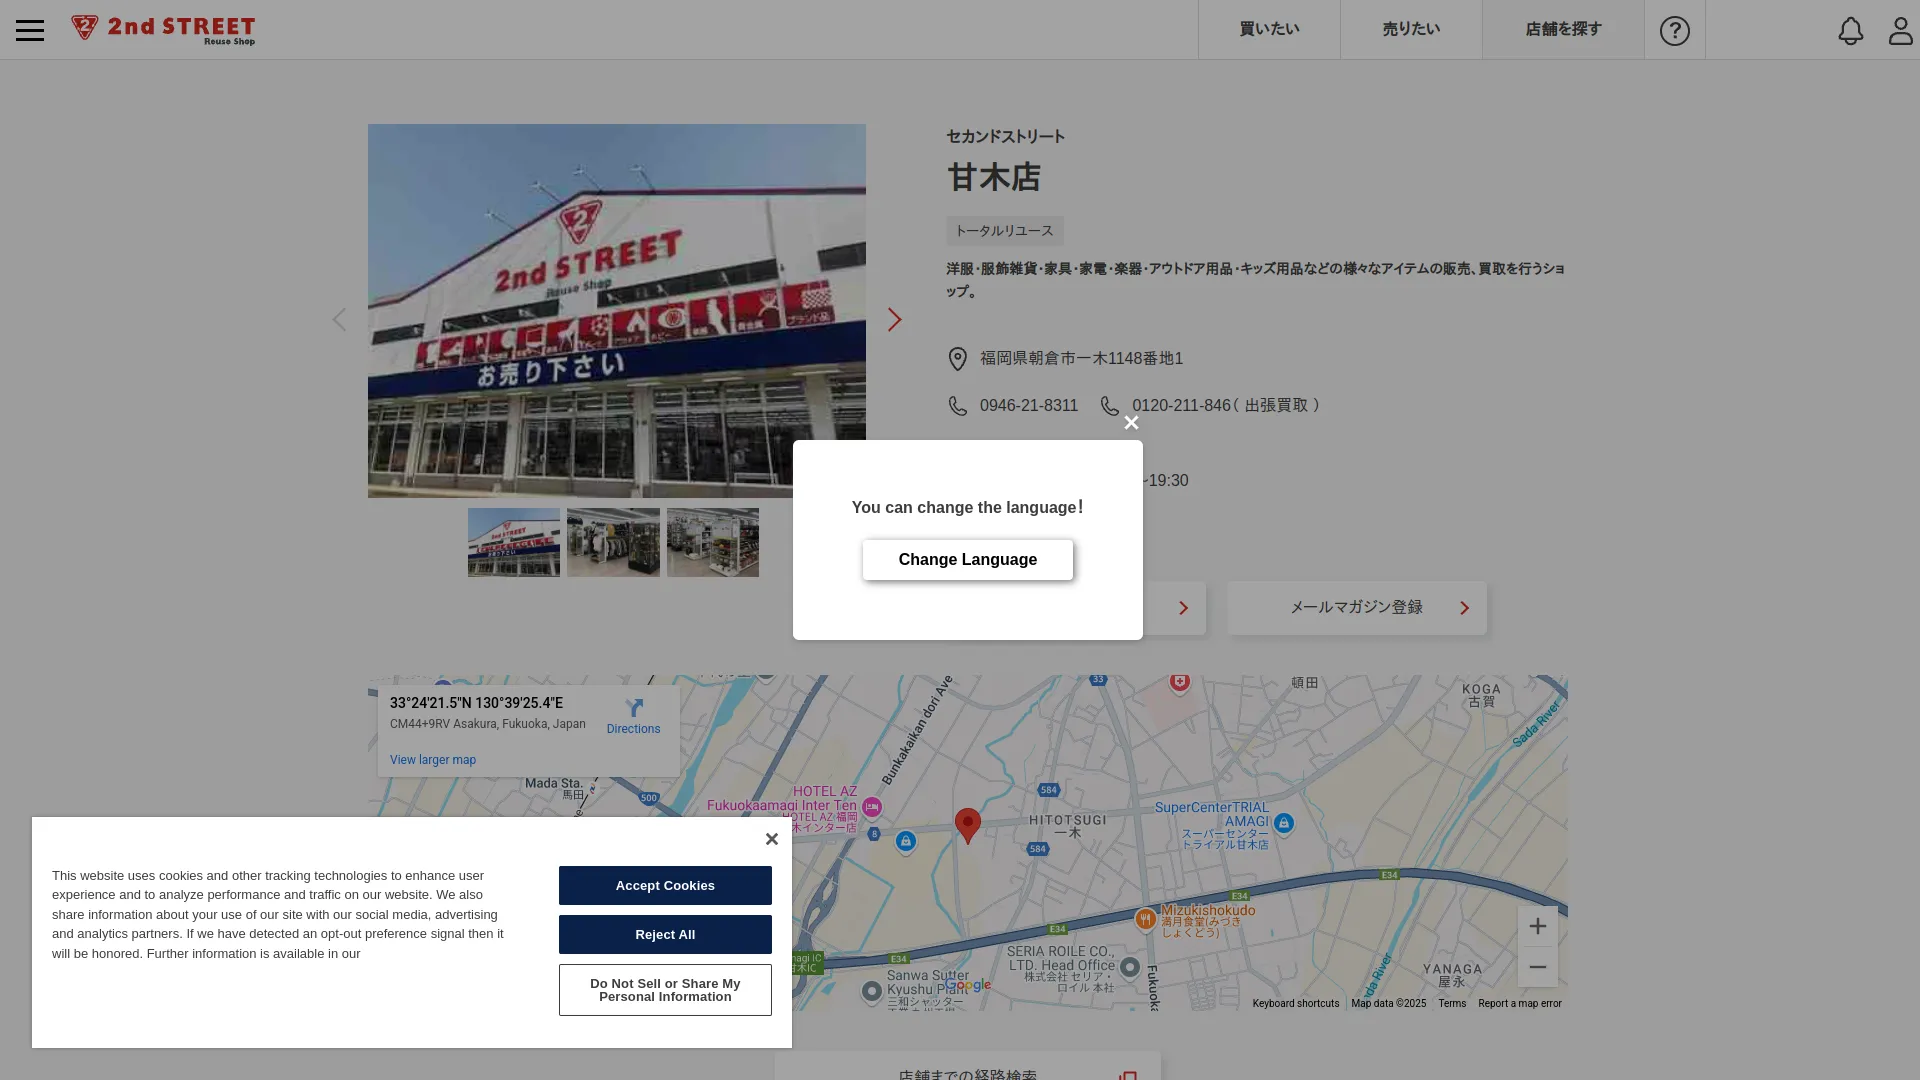Zoom out on the map
Image resolution: width=1920 pixels, height=1080 pixels.
coord(1537,967)
